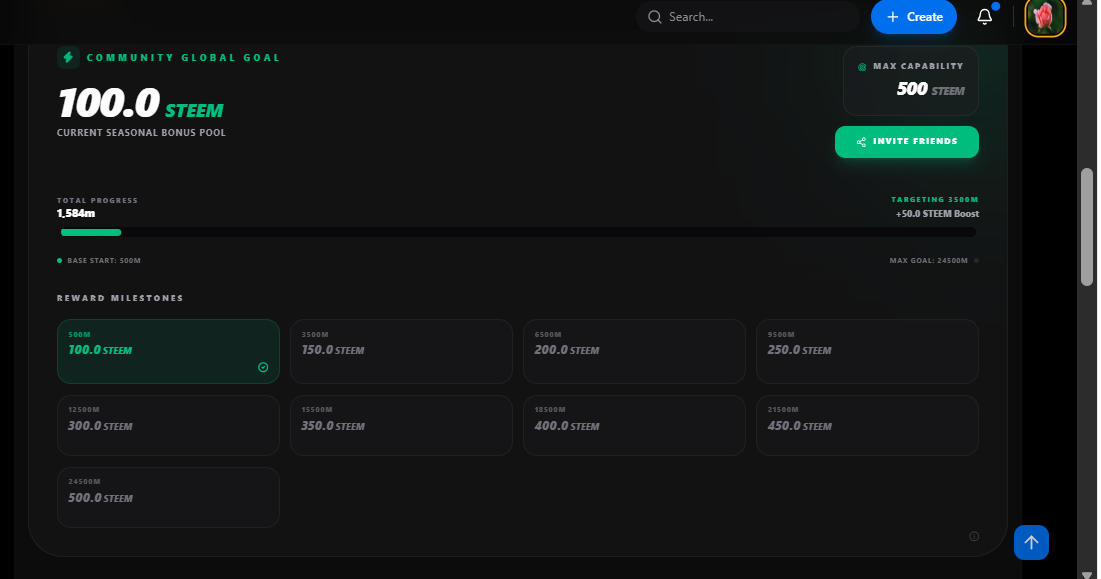Select the 24500M 500.0 STEEM milestone
Screen dimensions: 1101x579
click(169, 498)
